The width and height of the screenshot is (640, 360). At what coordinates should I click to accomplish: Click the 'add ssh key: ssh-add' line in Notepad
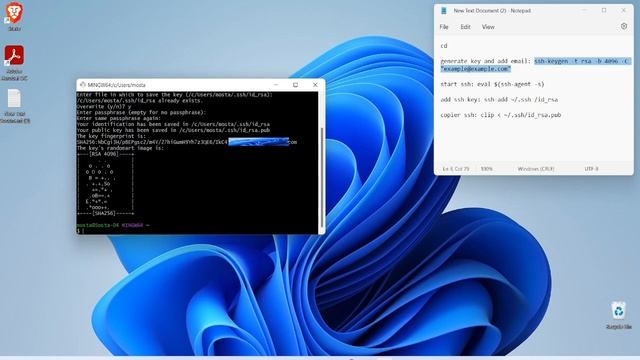pos(499,100)
